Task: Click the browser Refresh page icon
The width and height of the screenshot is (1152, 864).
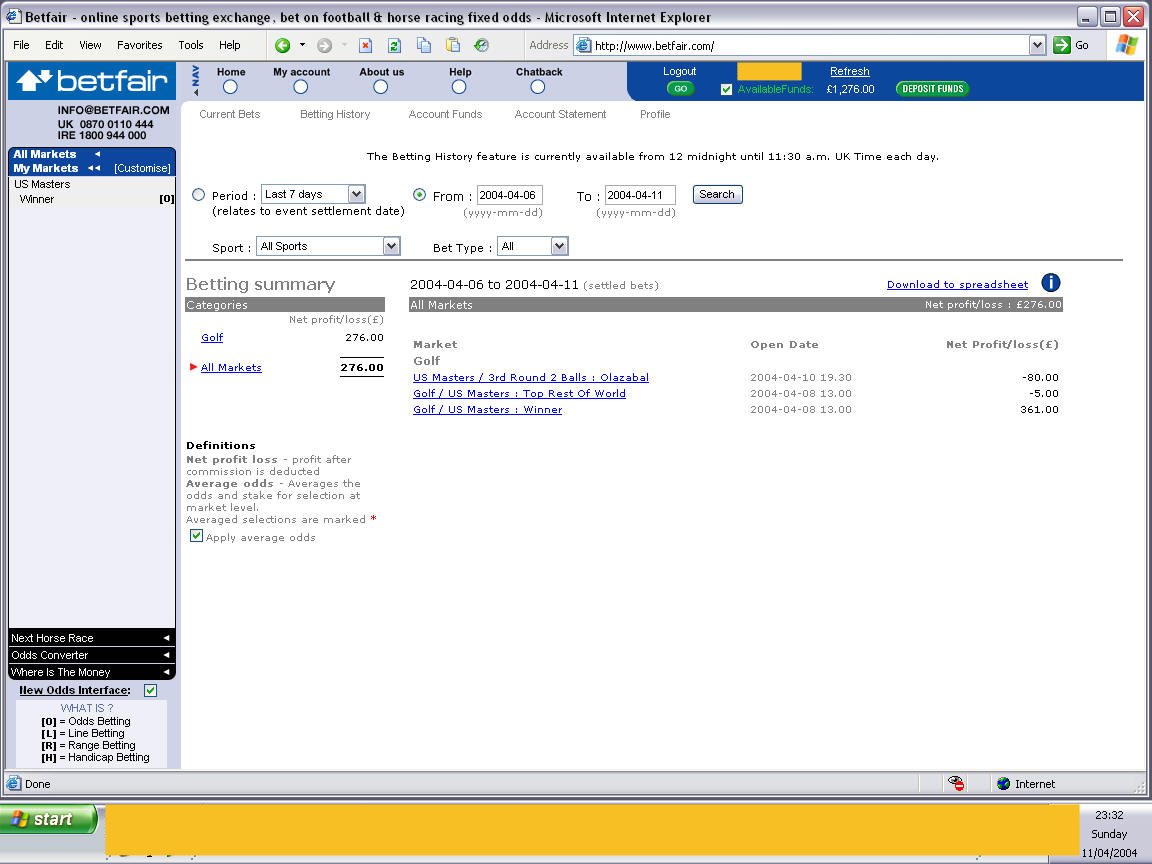Action: pyautogui.click(x=394, y=45)
